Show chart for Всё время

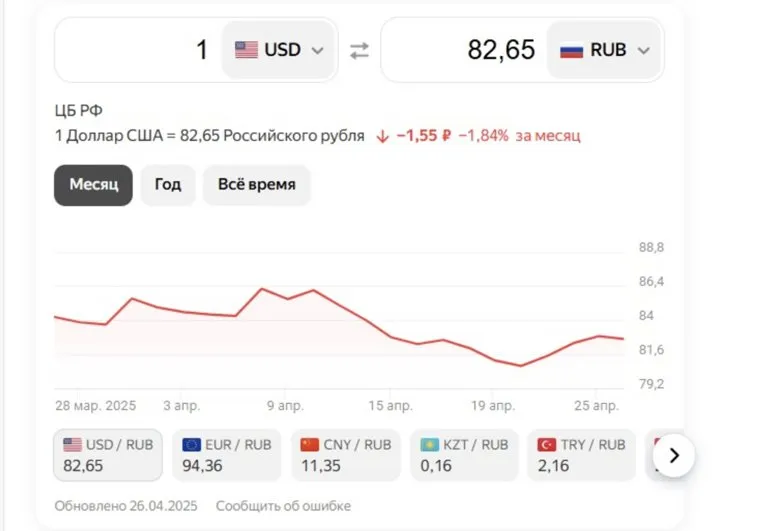[256, 185]
